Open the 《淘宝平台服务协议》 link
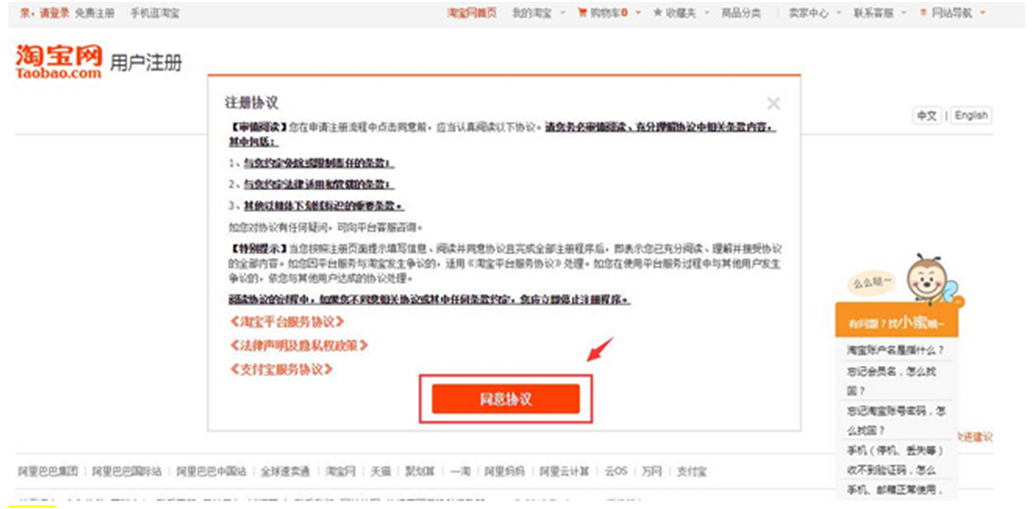This screenshot has height=509, width=1035. click(x=286, y=322)
